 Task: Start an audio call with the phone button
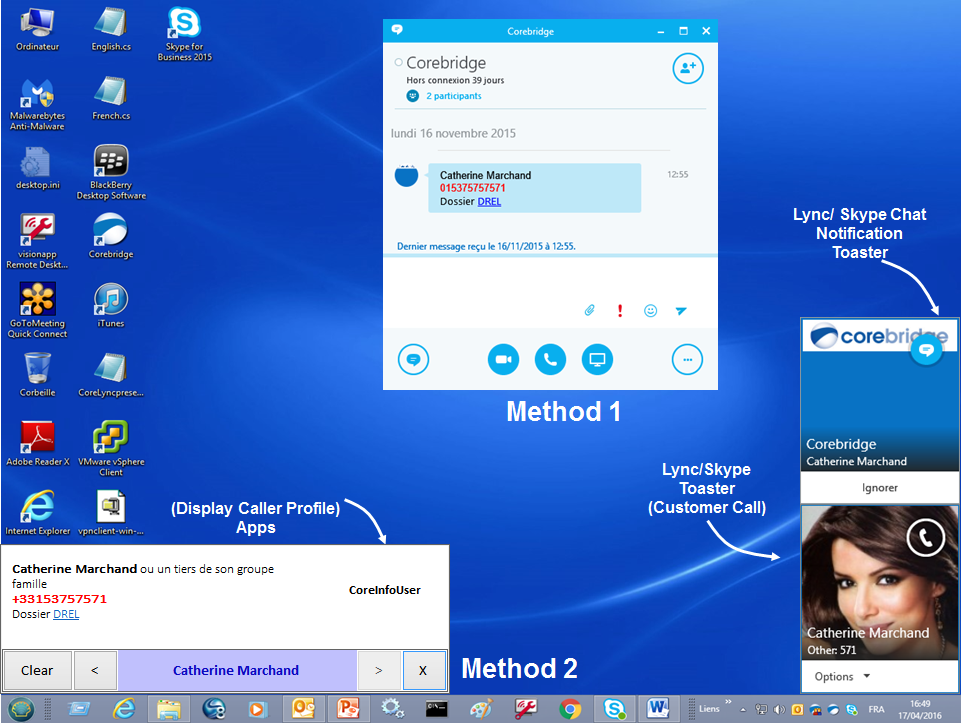(550, 360)
